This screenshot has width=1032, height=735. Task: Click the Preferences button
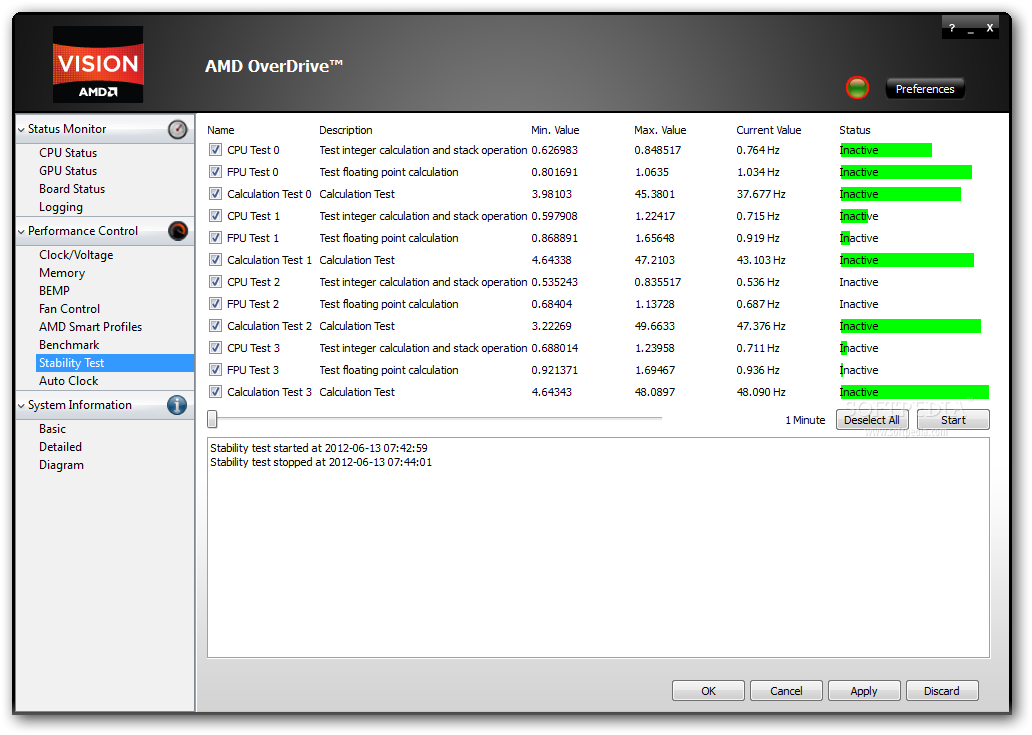[925, 89]
